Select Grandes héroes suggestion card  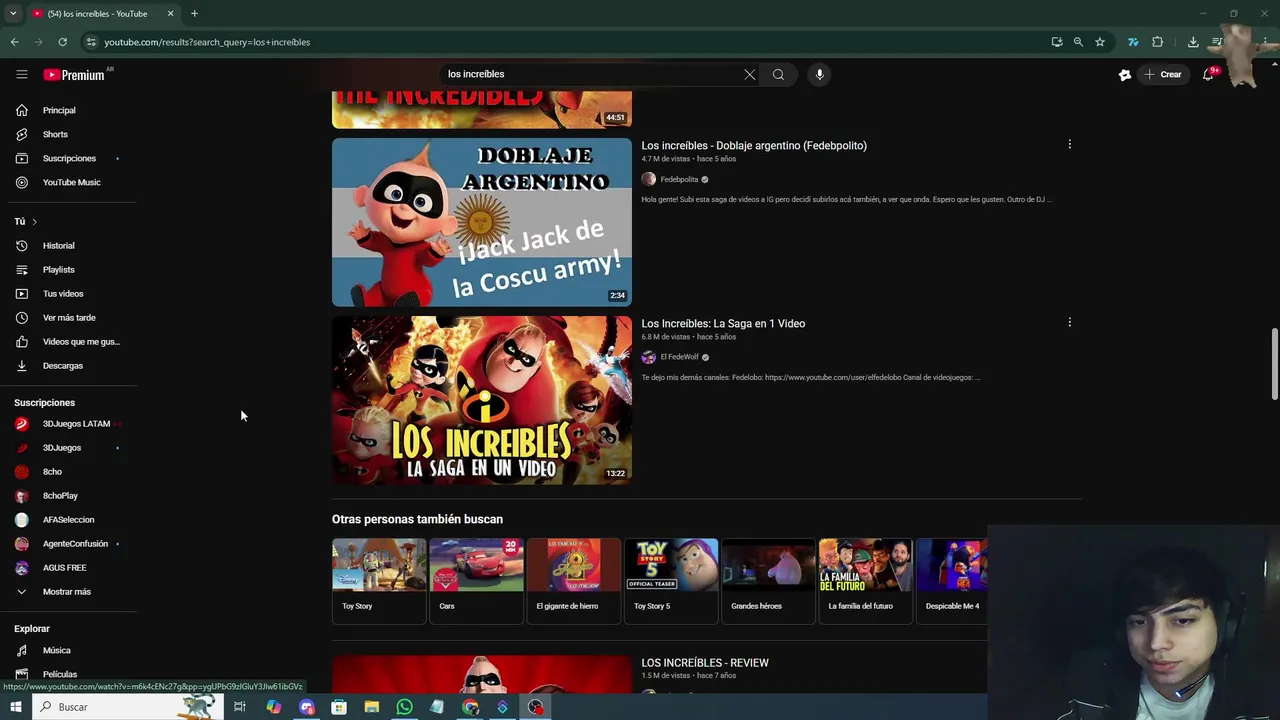pyautogui.click(x=768, y=580)
